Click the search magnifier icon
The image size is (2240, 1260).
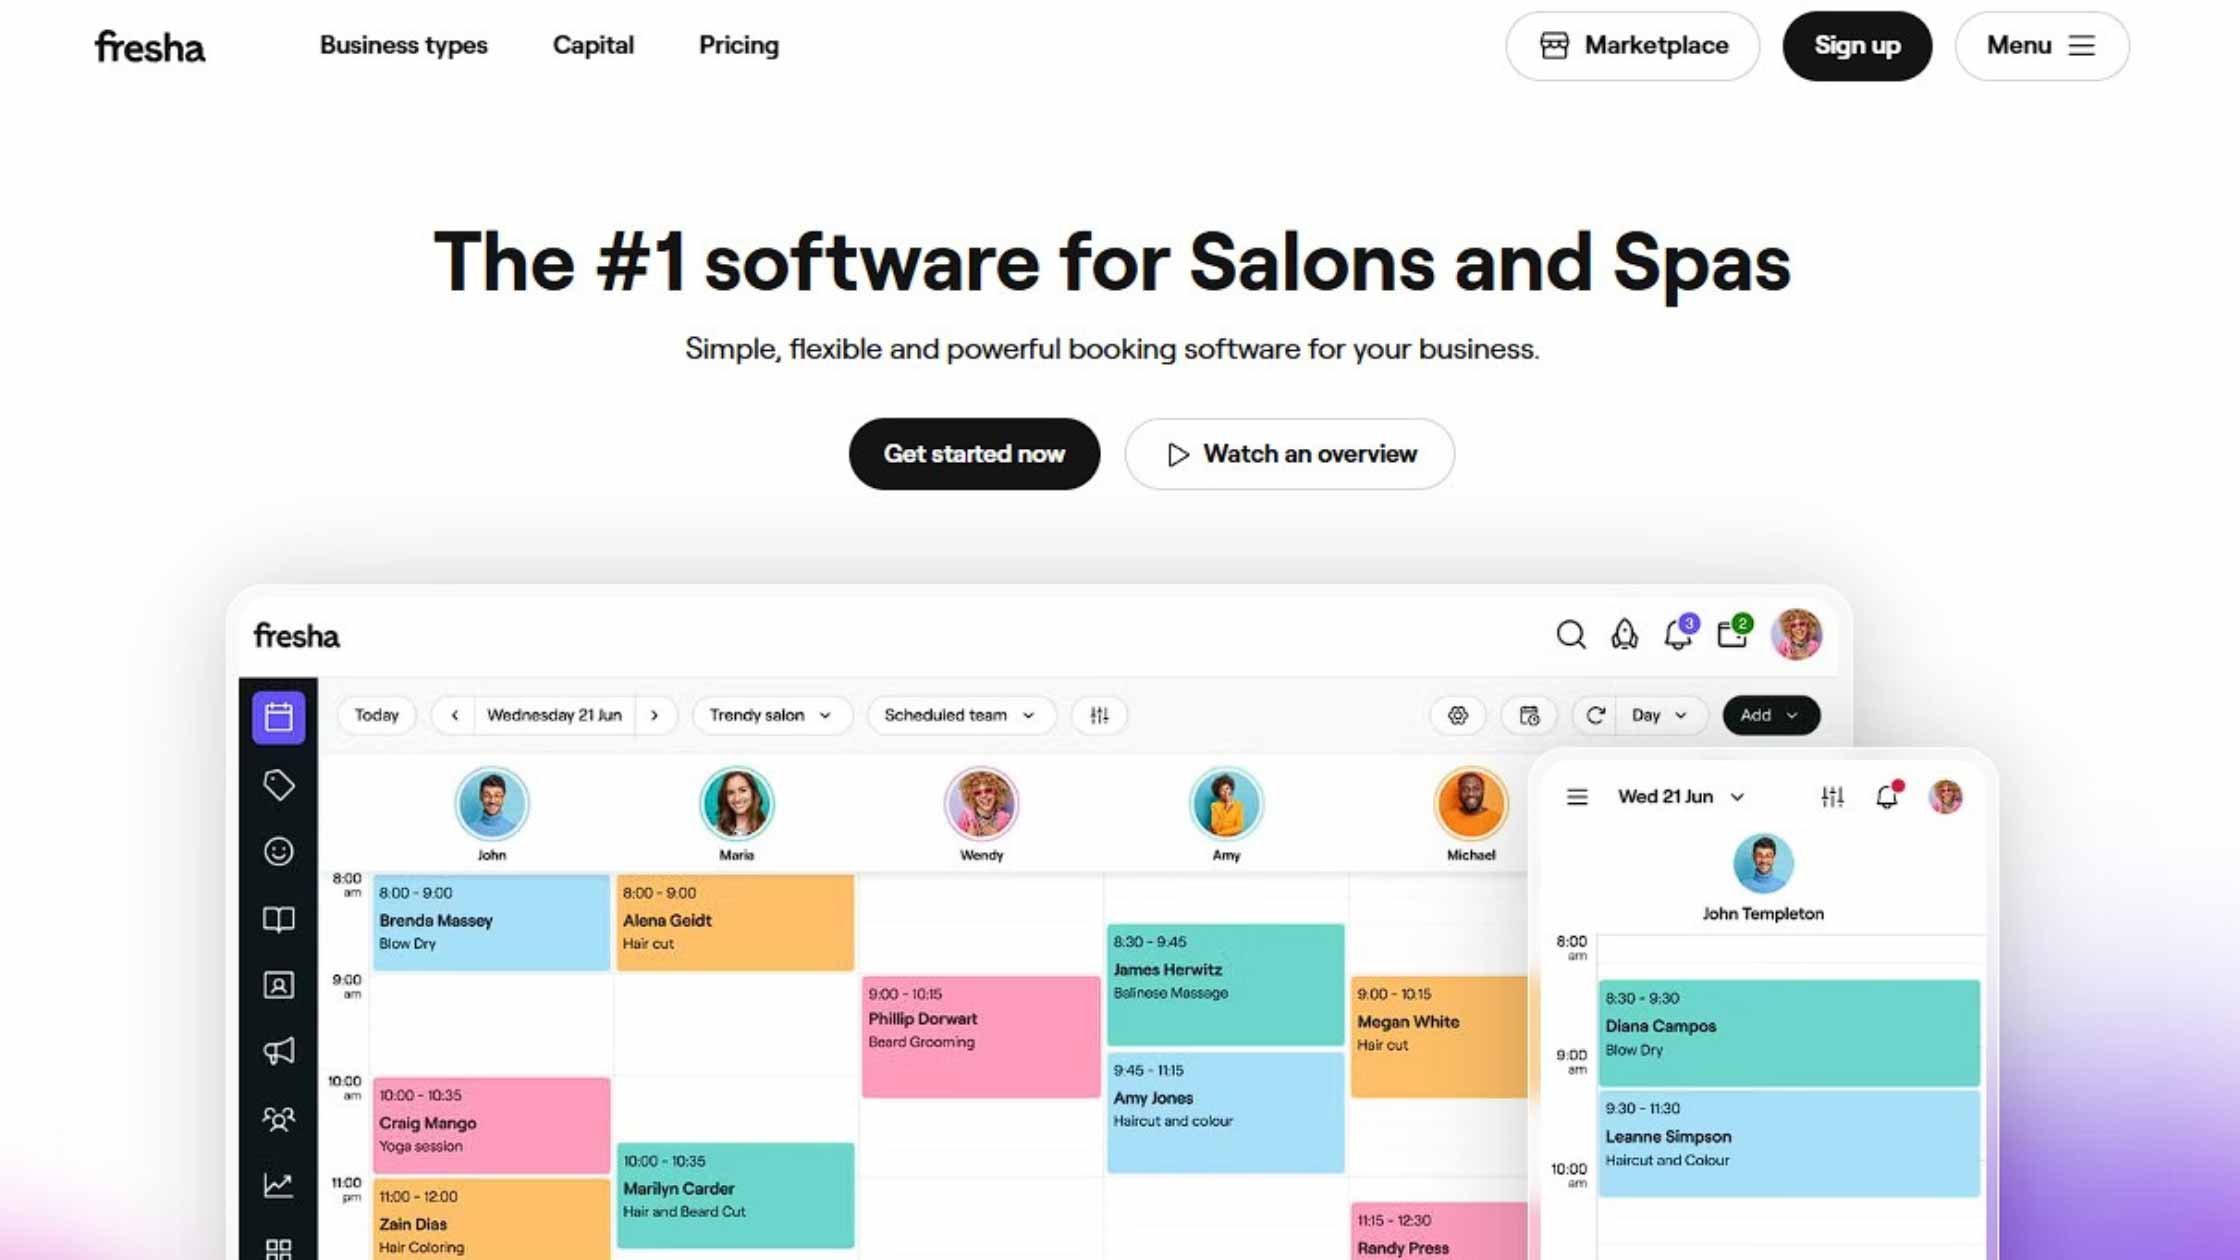tap(1570, 634)
